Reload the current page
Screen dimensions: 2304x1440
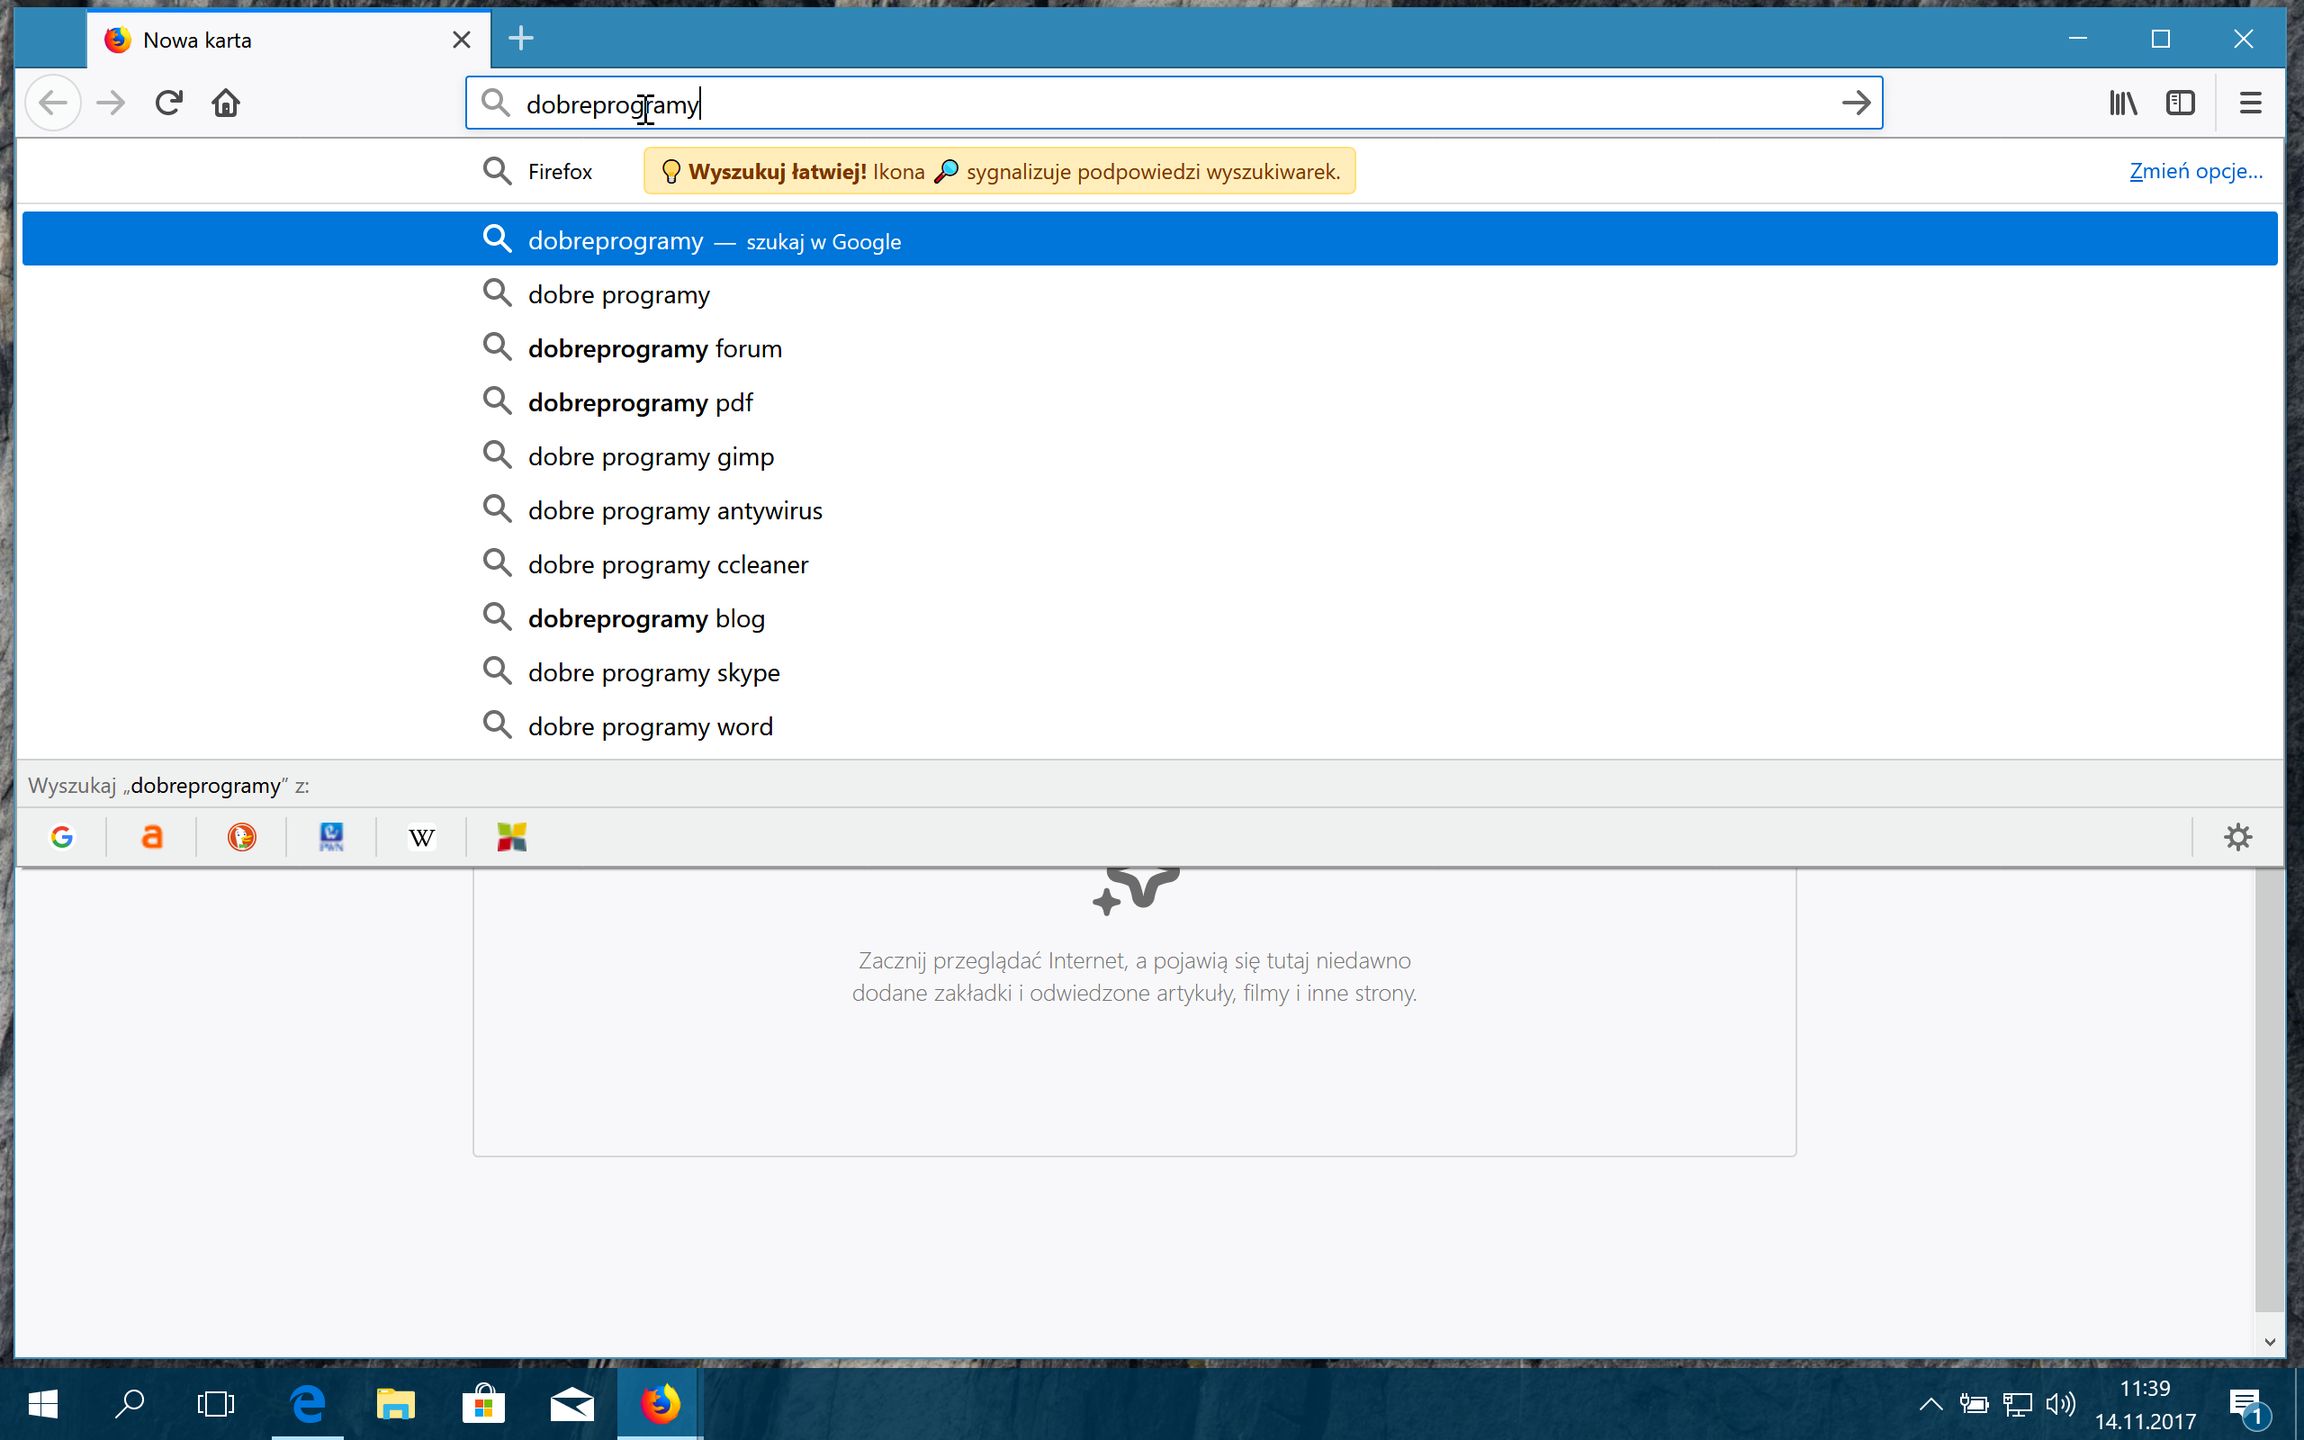168,102
